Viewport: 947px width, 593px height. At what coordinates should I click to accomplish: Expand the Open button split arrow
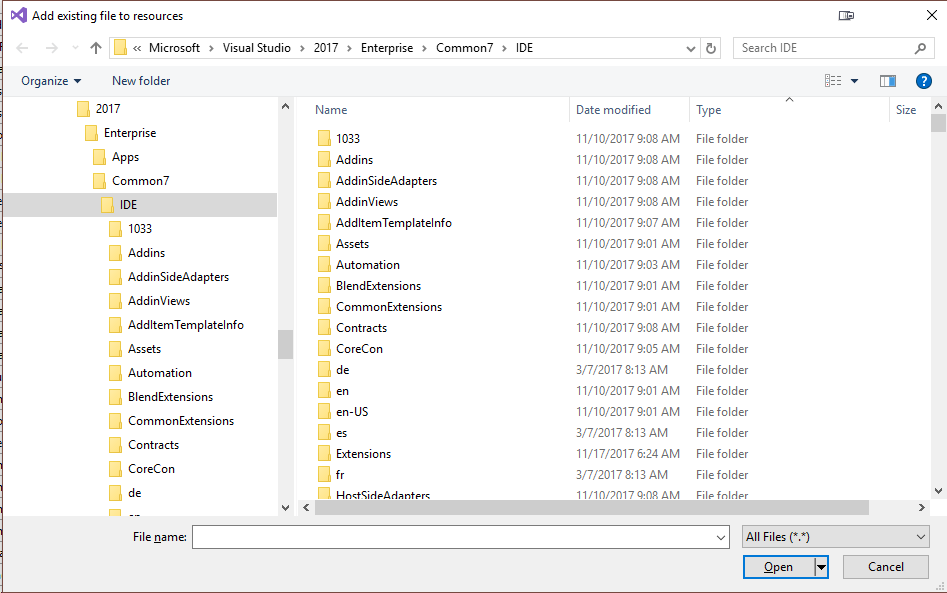click(x=821, y=567)
